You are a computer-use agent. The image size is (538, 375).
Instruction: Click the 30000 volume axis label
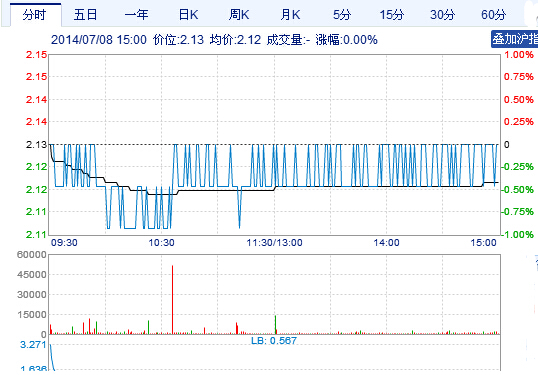tap(32, 294)
